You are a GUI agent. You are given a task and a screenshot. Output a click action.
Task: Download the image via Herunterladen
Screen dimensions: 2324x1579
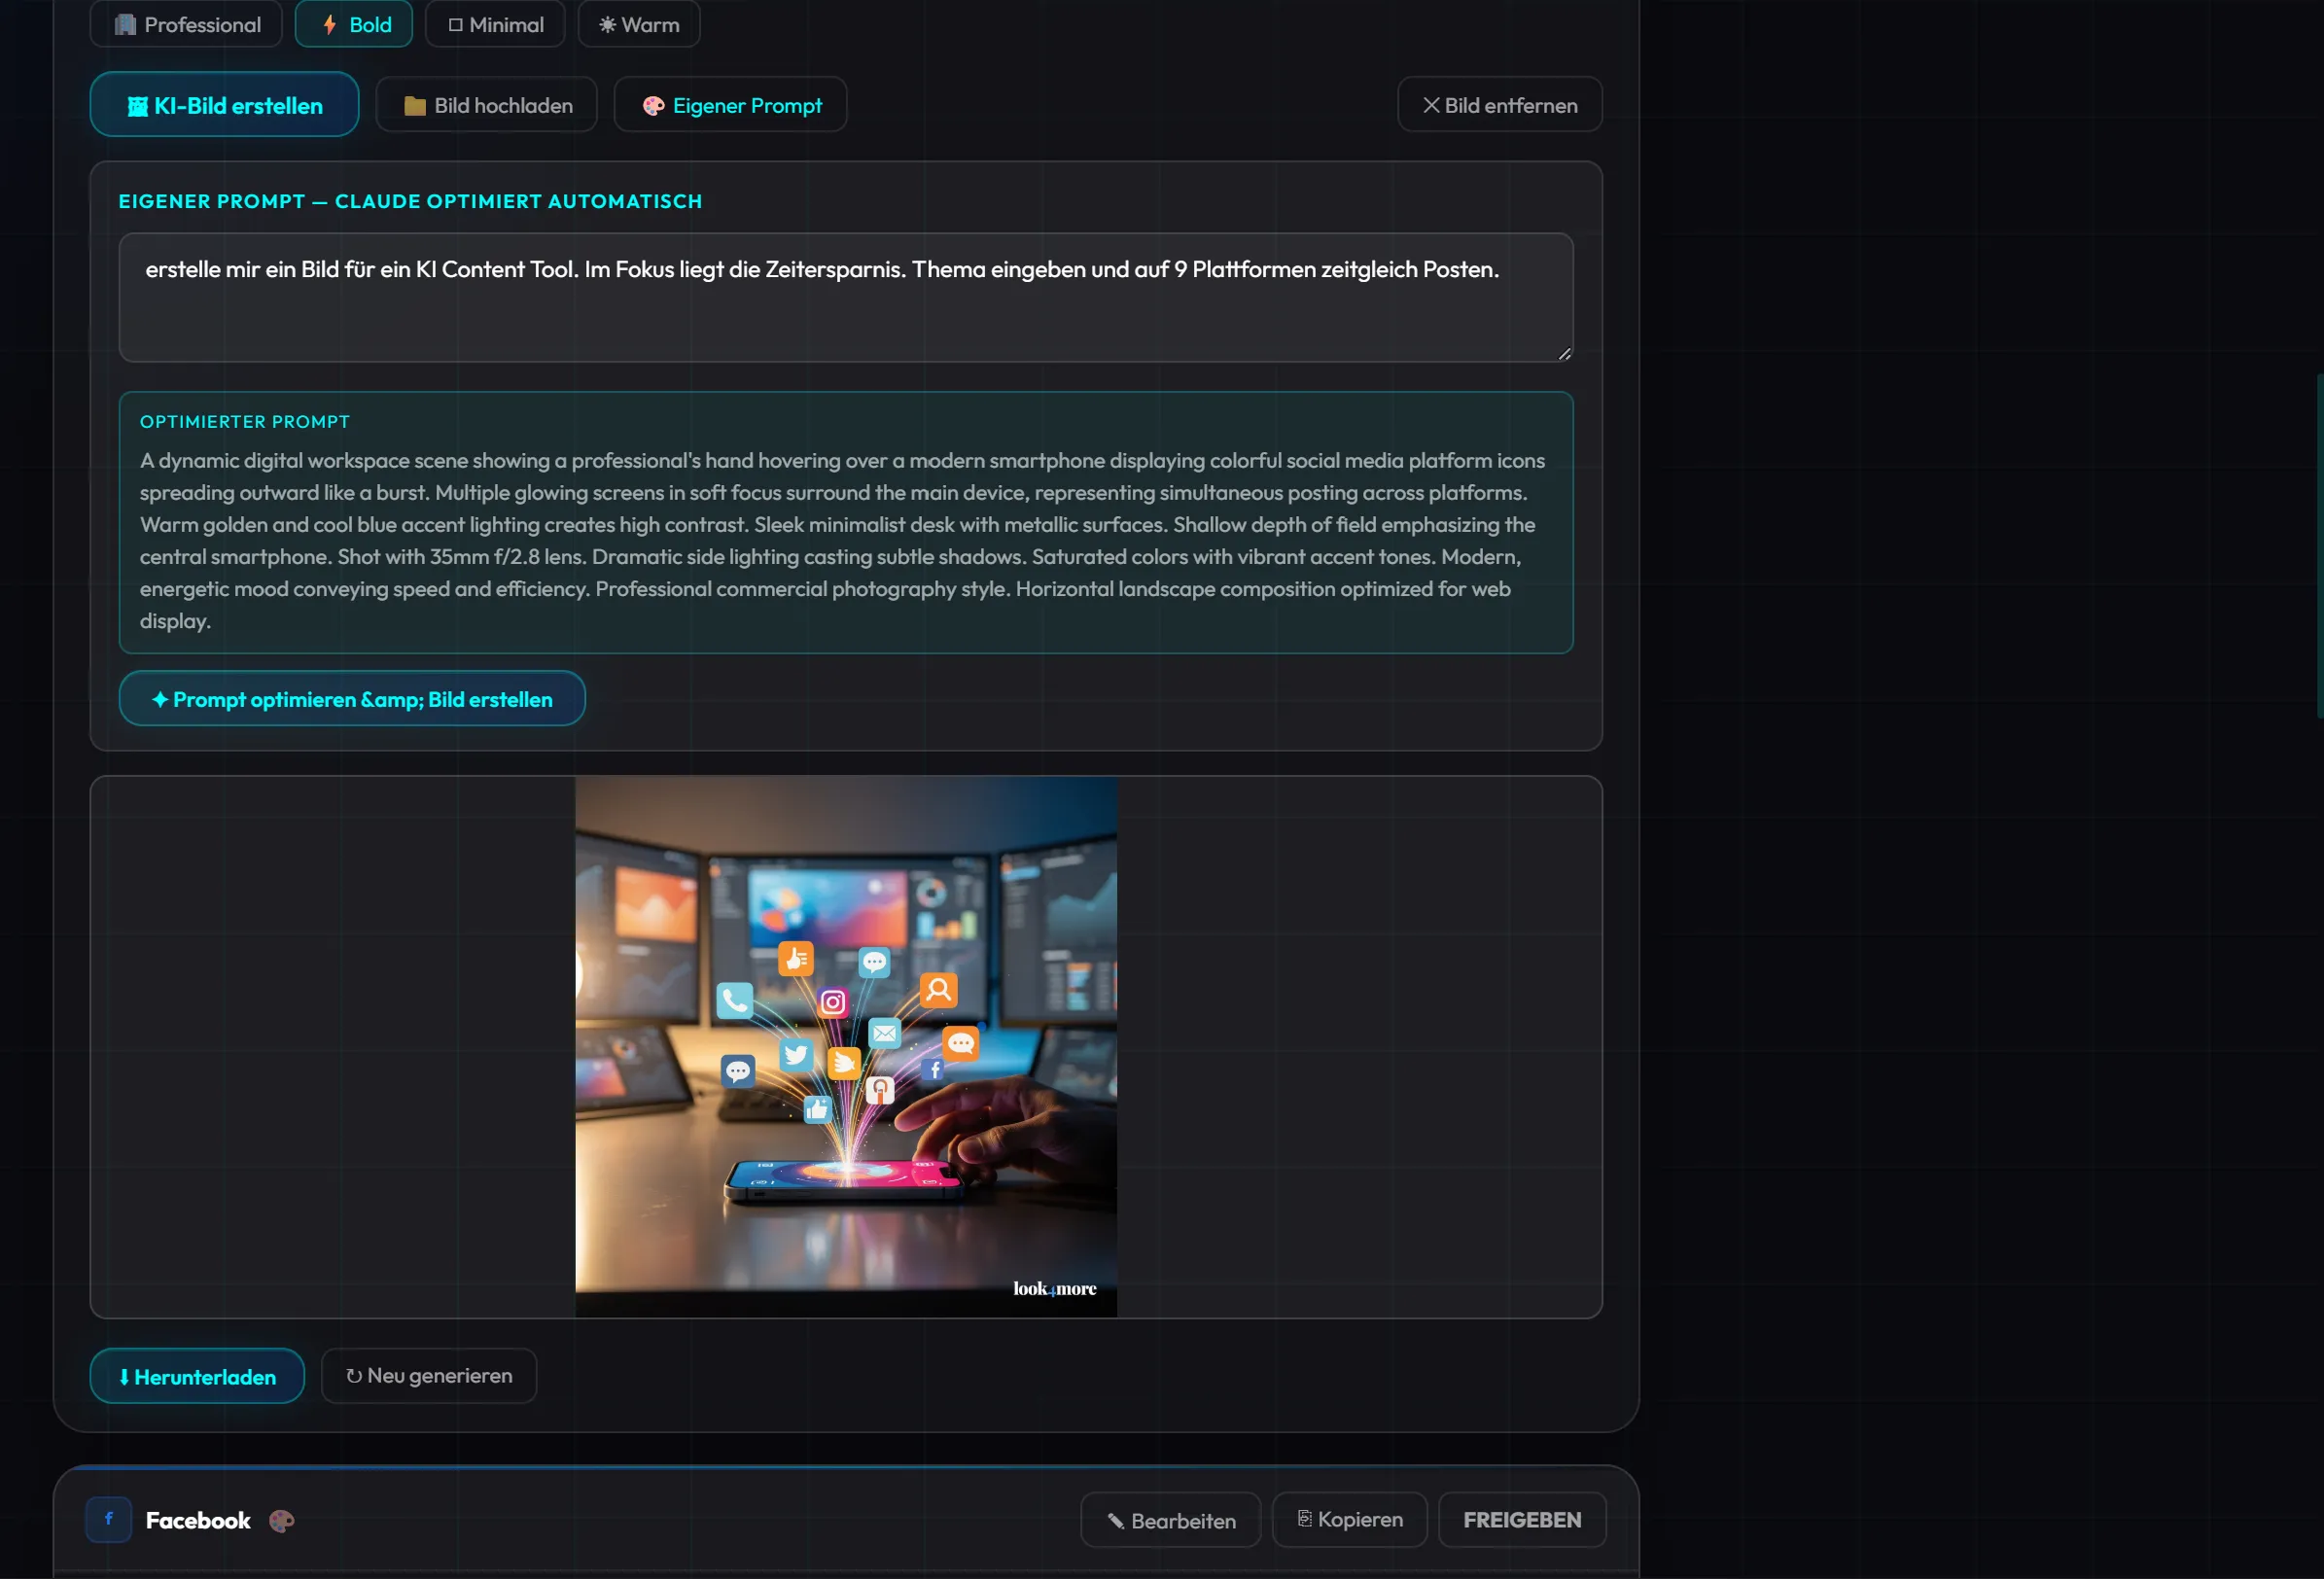[x=197, y=1376]
